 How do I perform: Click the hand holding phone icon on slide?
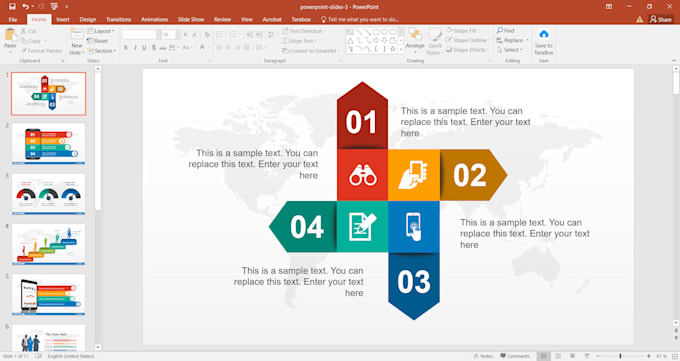[x=412, y=175]
